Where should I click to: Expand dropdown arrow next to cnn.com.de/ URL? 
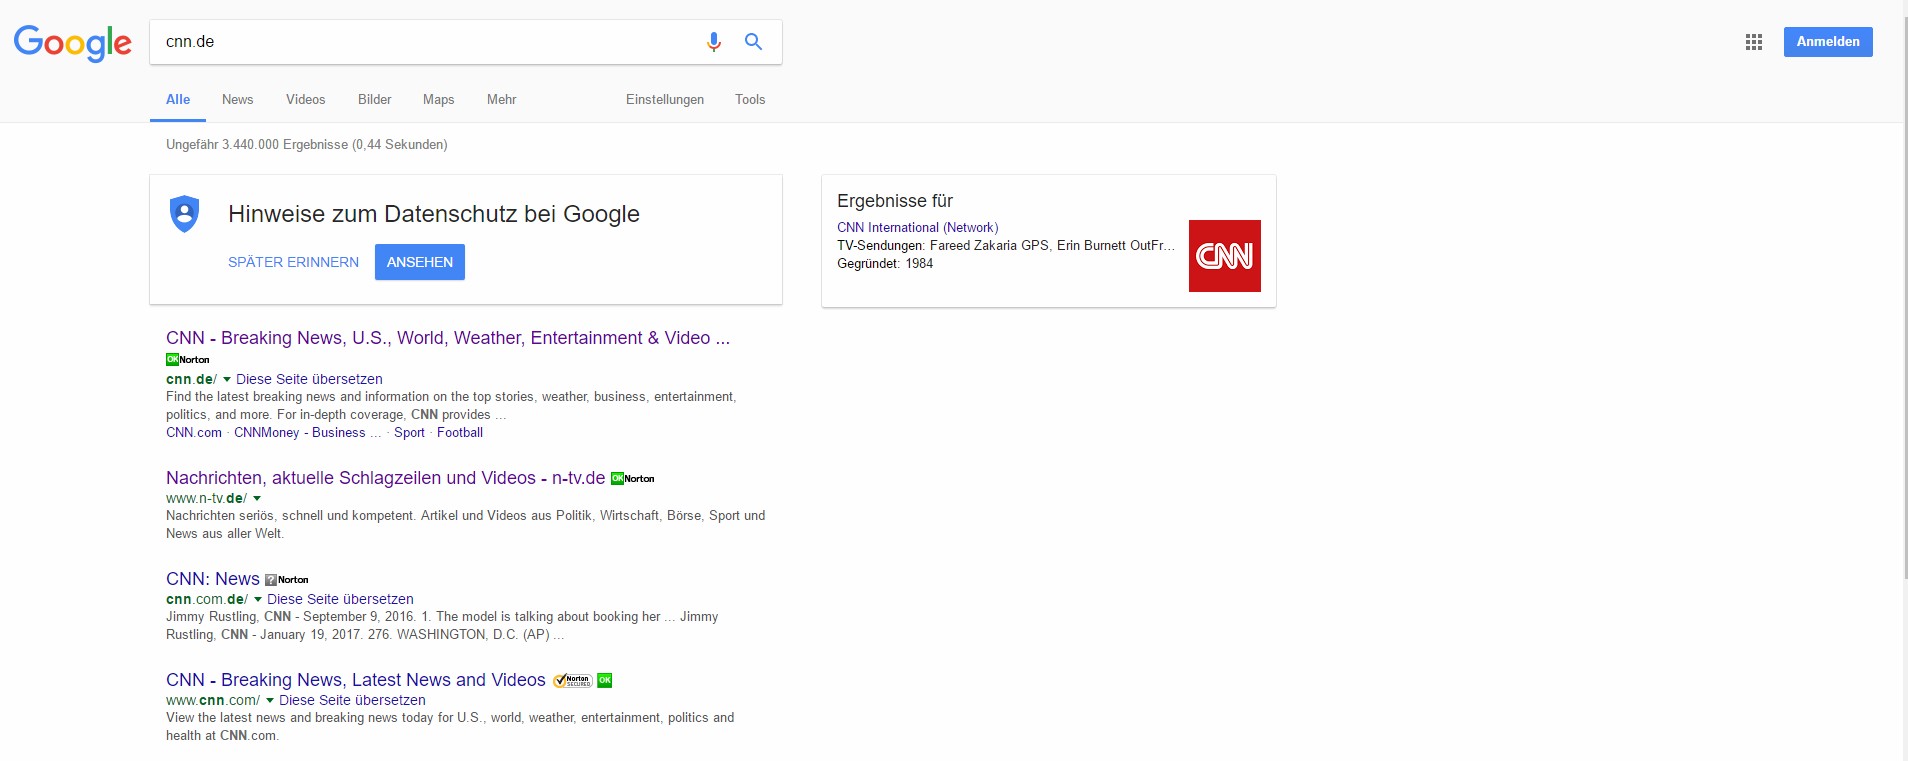258,600
